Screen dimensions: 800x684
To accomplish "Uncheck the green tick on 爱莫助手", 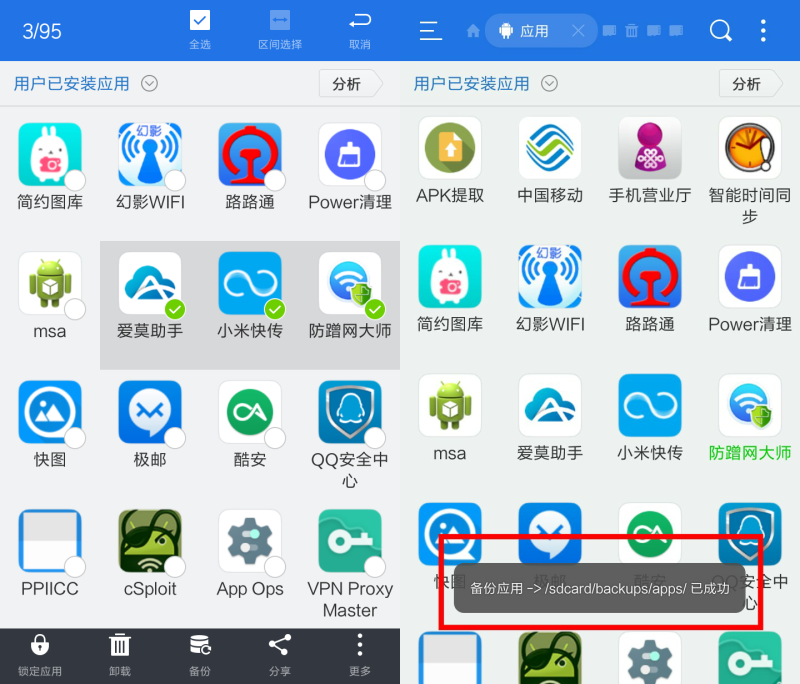I will tap(175, 309).
